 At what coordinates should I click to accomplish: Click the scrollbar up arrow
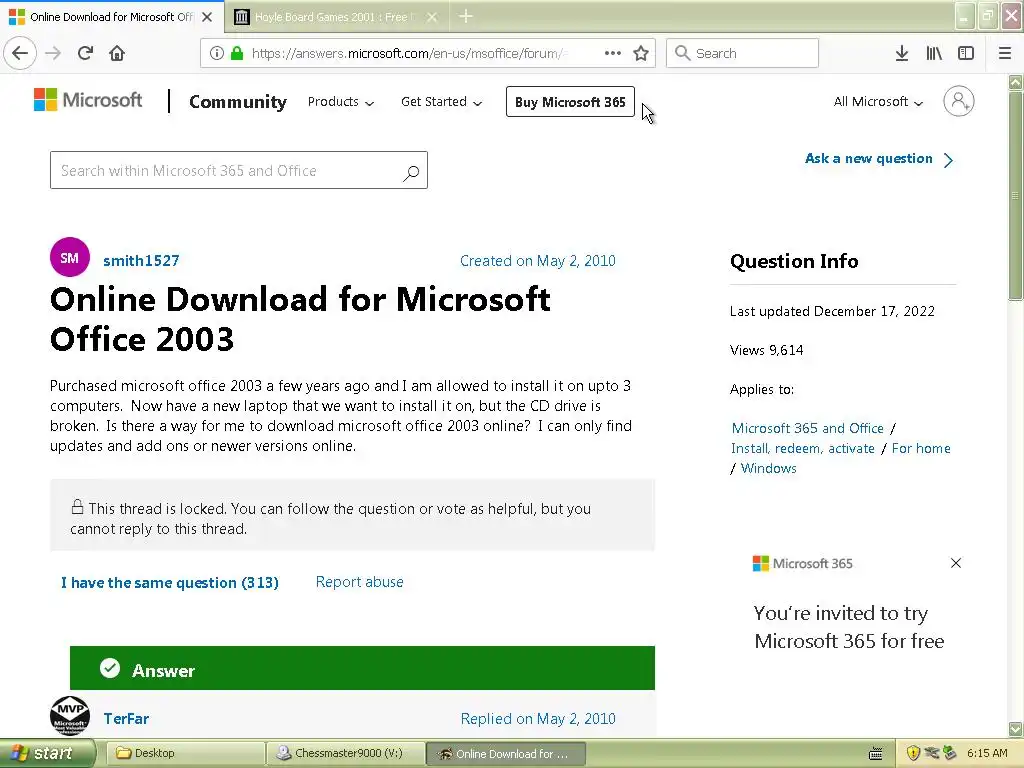[x=1015, y=82]
